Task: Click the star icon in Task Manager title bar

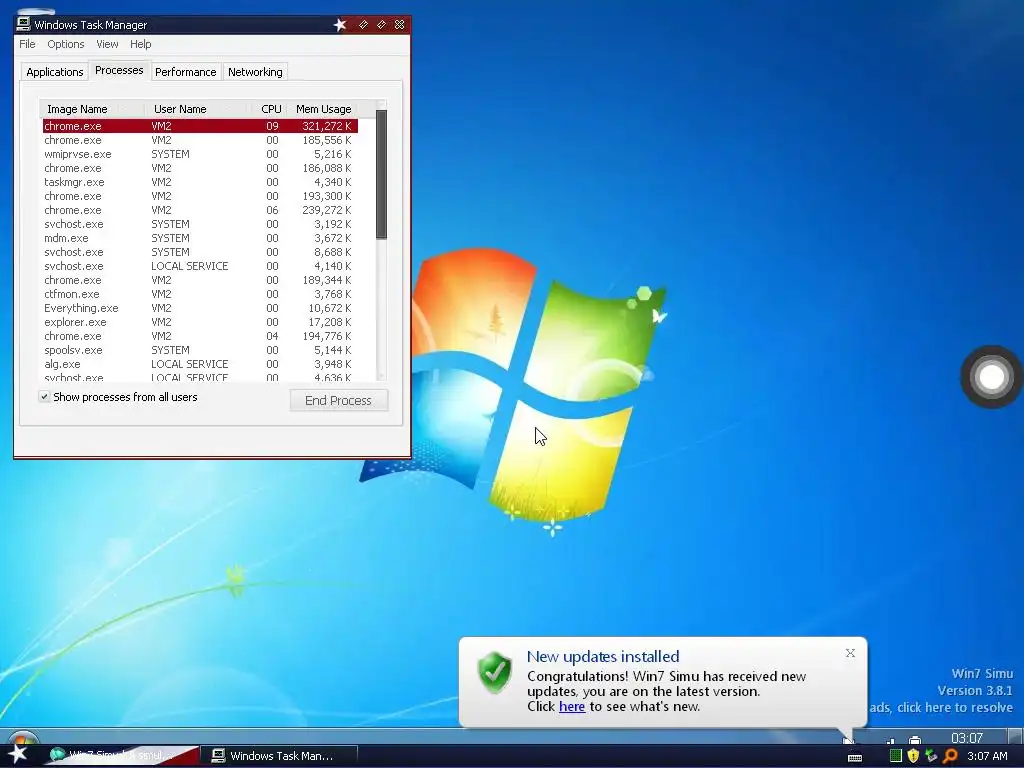Action: tap(340, 25)
